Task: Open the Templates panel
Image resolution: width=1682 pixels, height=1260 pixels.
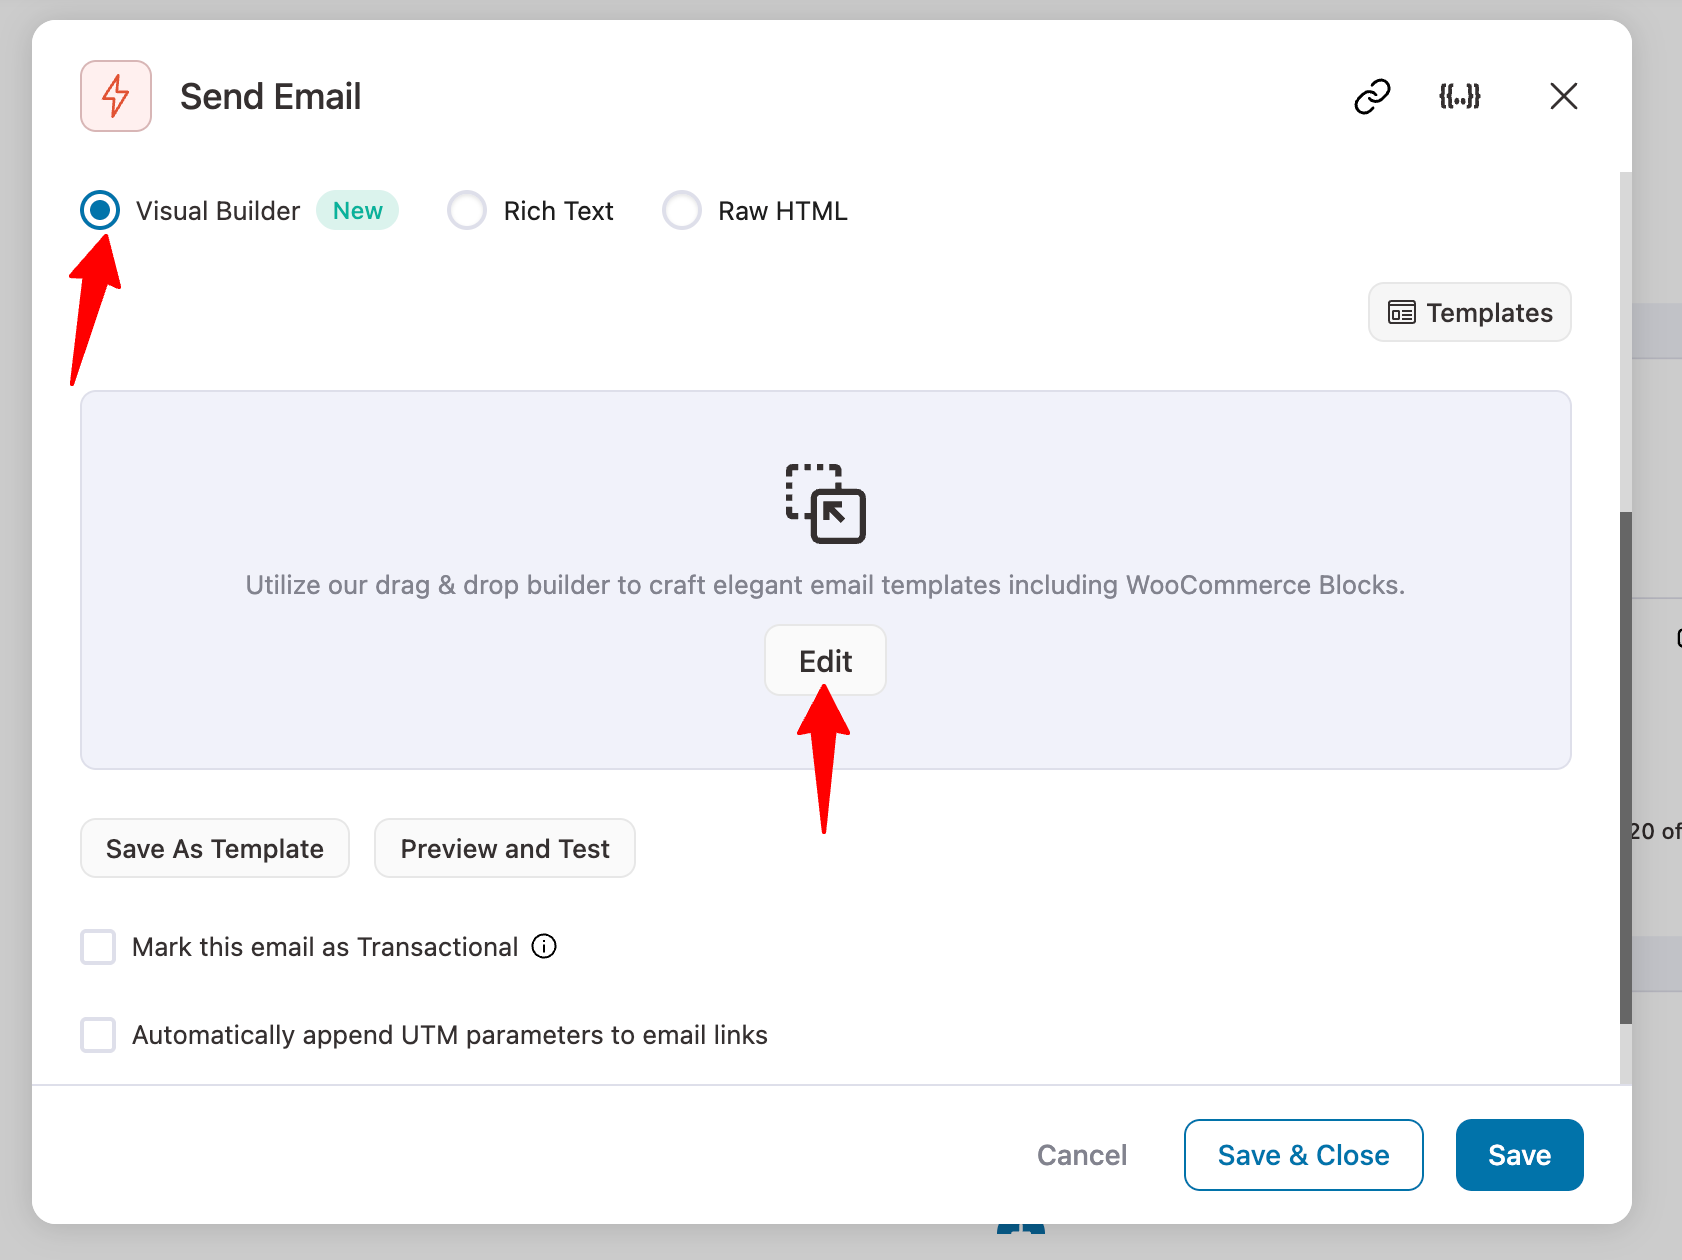Action: [1469, 312]
